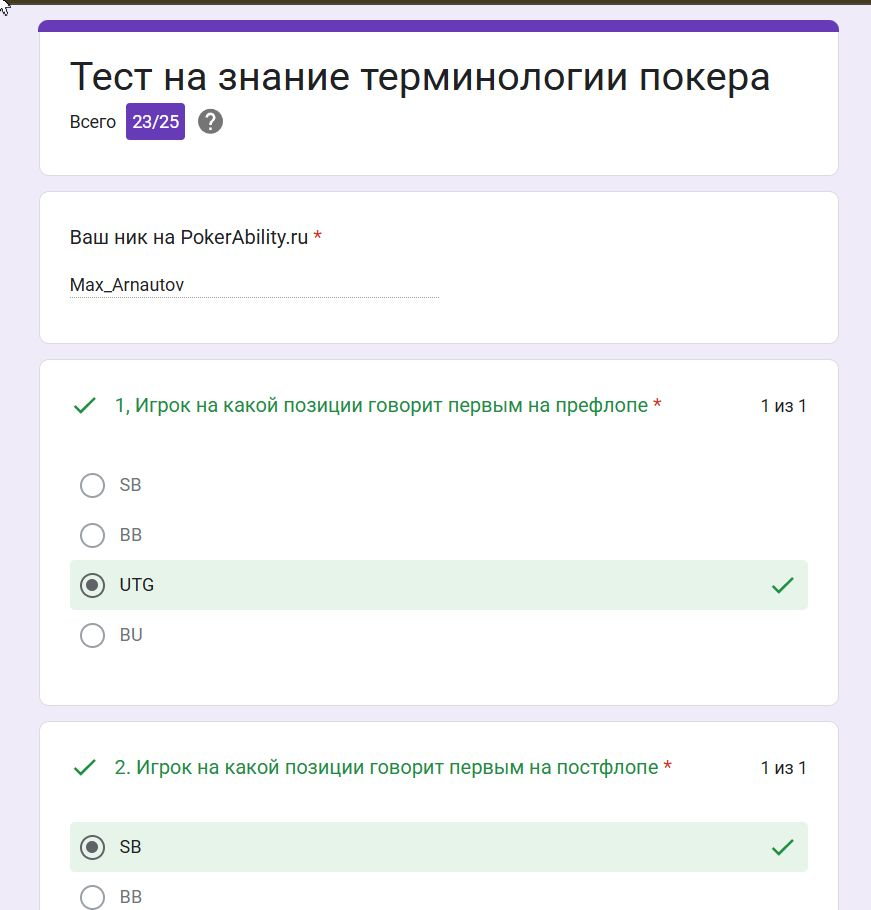Click the checkmark in the SB answer row
Screen dimensions: 871x910
[x=783, y=847]
